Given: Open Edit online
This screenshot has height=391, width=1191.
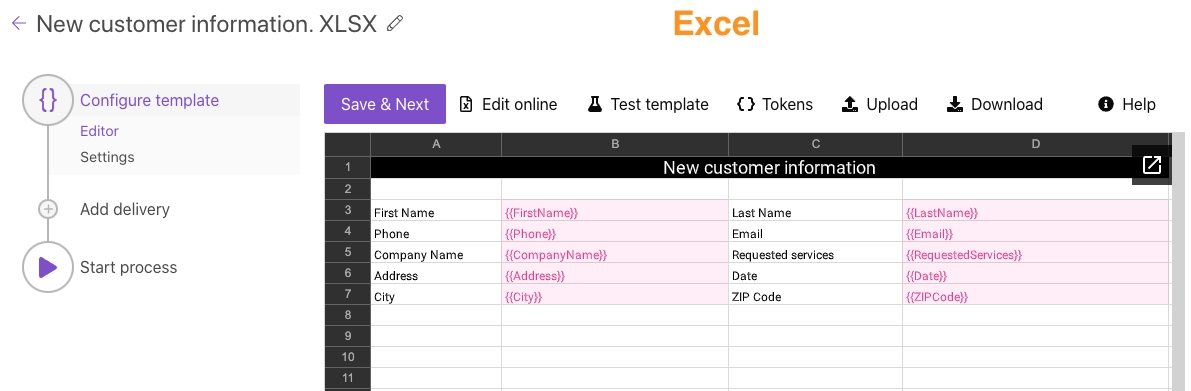Looking at the screenshot, I should click(508, 104).
